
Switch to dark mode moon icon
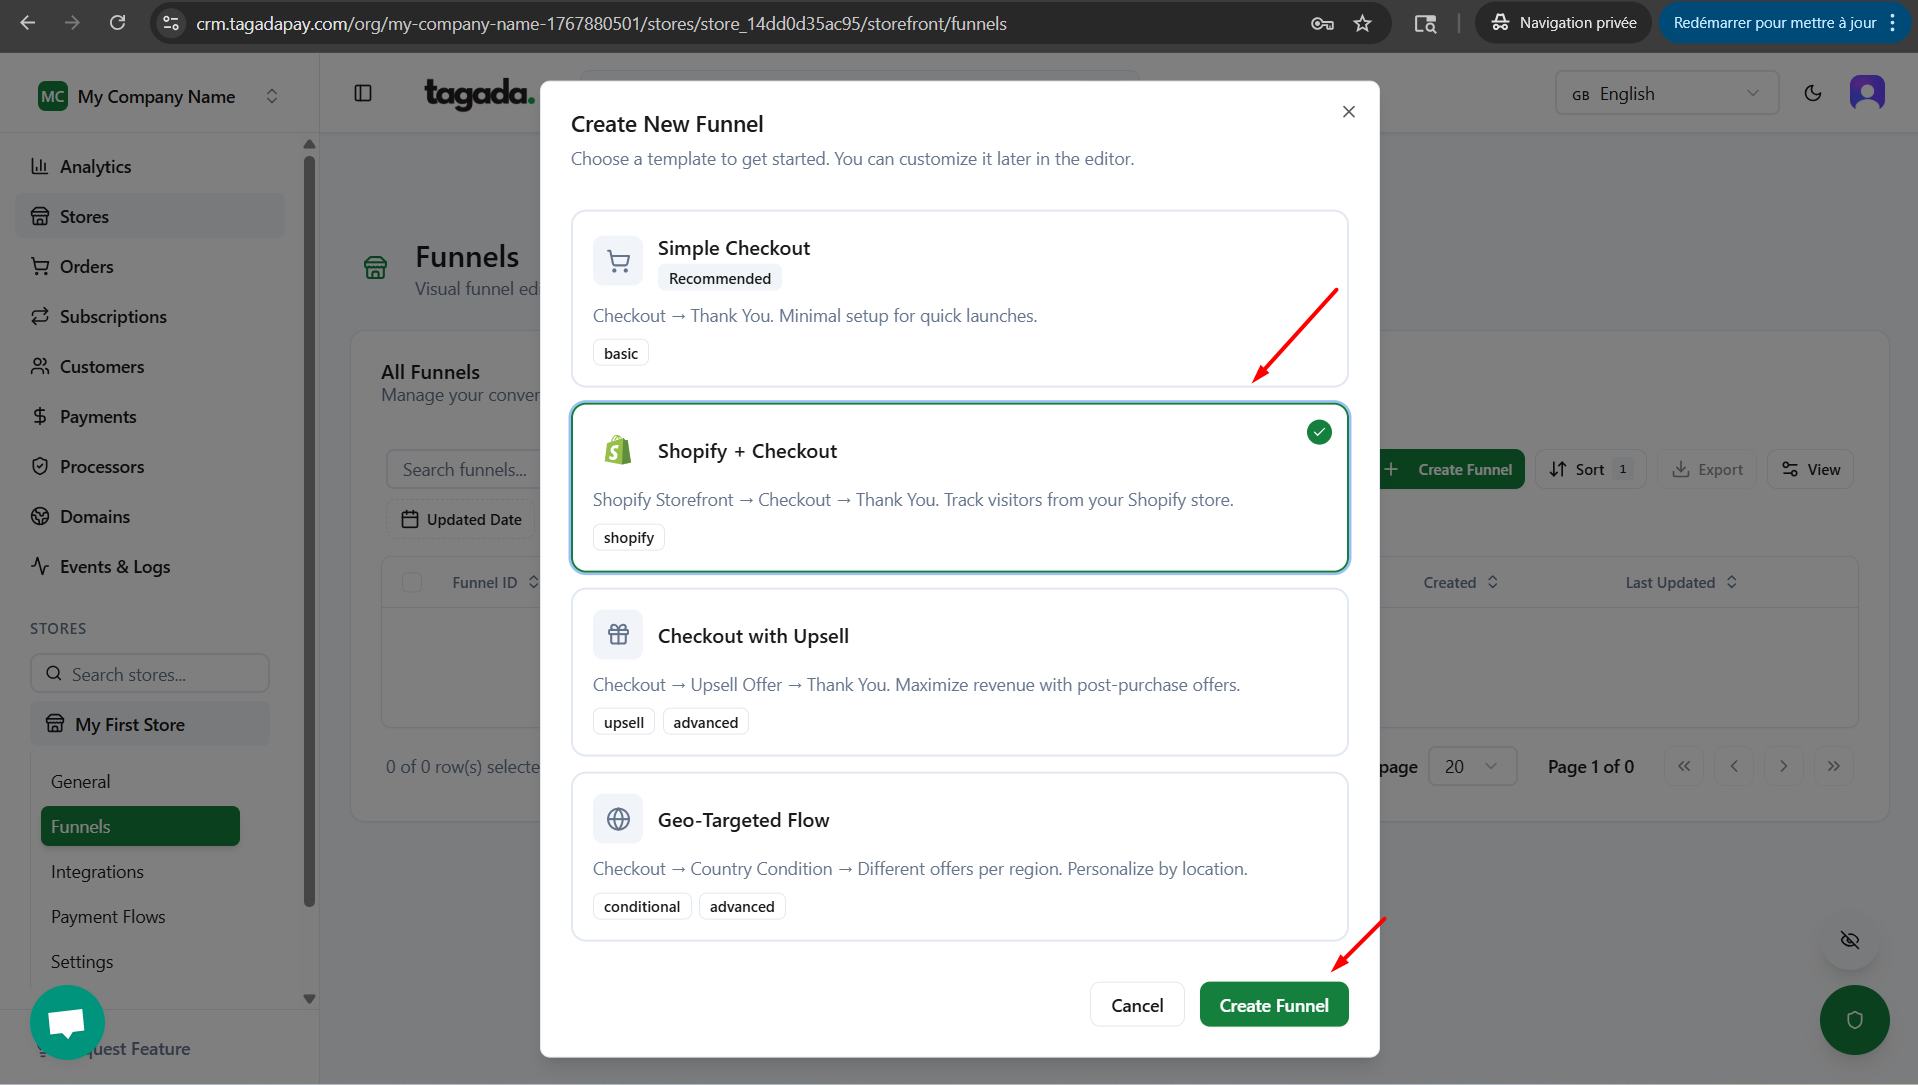click(x=1812, y=93)
